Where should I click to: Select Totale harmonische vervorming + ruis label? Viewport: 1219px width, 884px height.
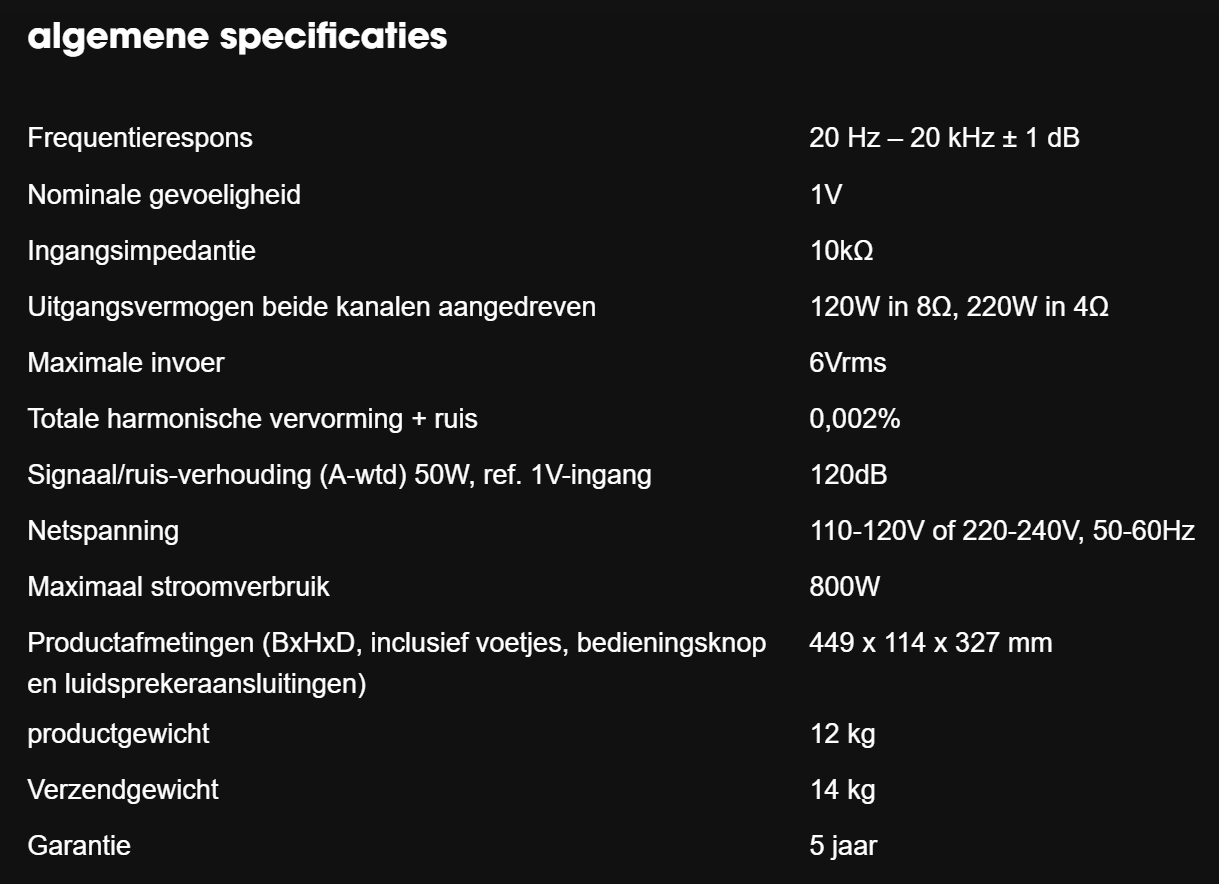pos(252,418)
